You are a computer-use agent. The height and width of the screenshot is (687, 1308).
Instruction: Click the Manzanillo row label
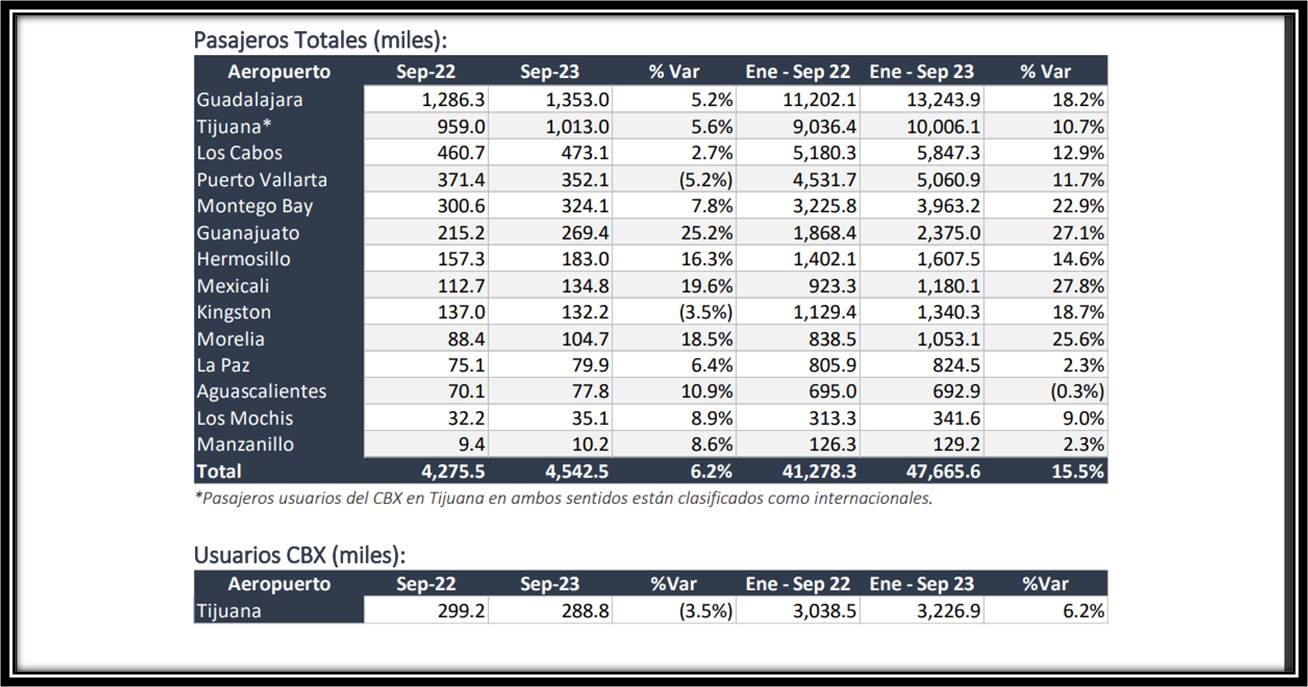246,444
